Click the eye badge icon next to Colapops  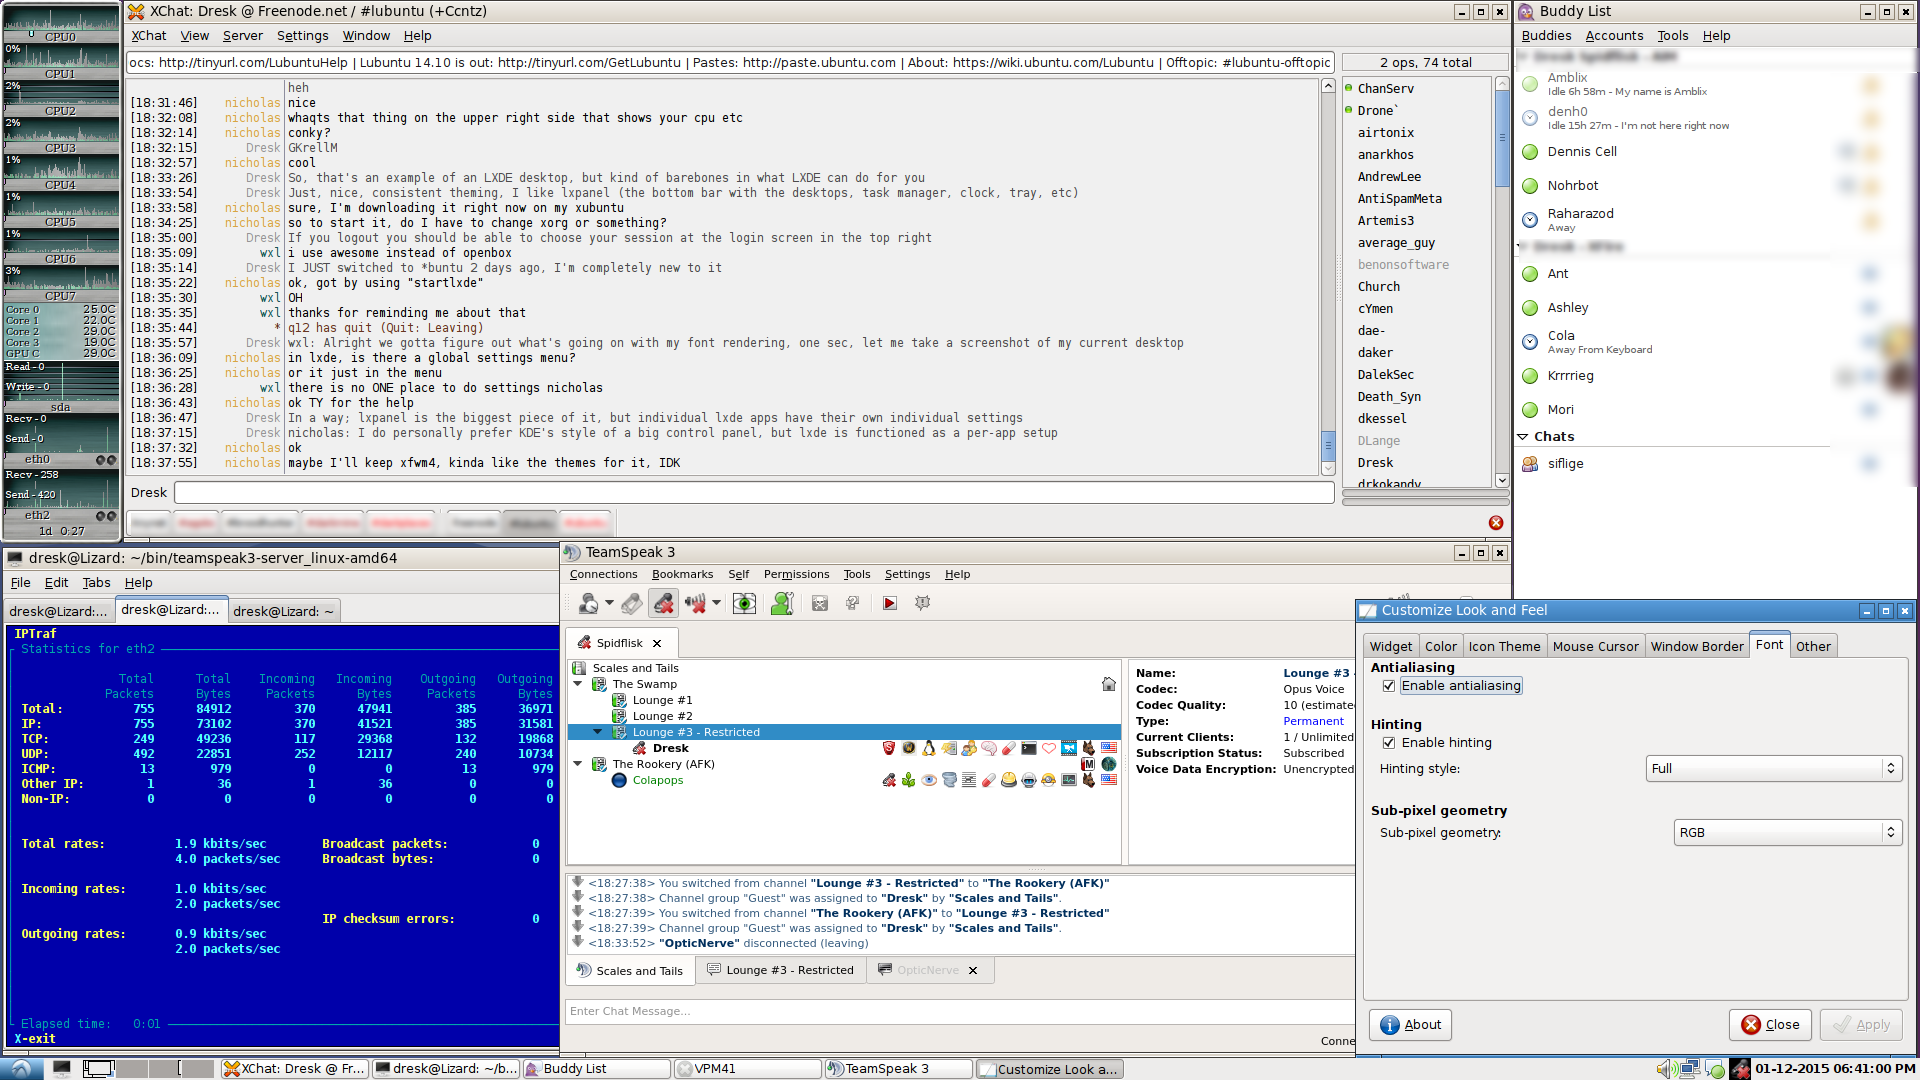click(929, 780)
